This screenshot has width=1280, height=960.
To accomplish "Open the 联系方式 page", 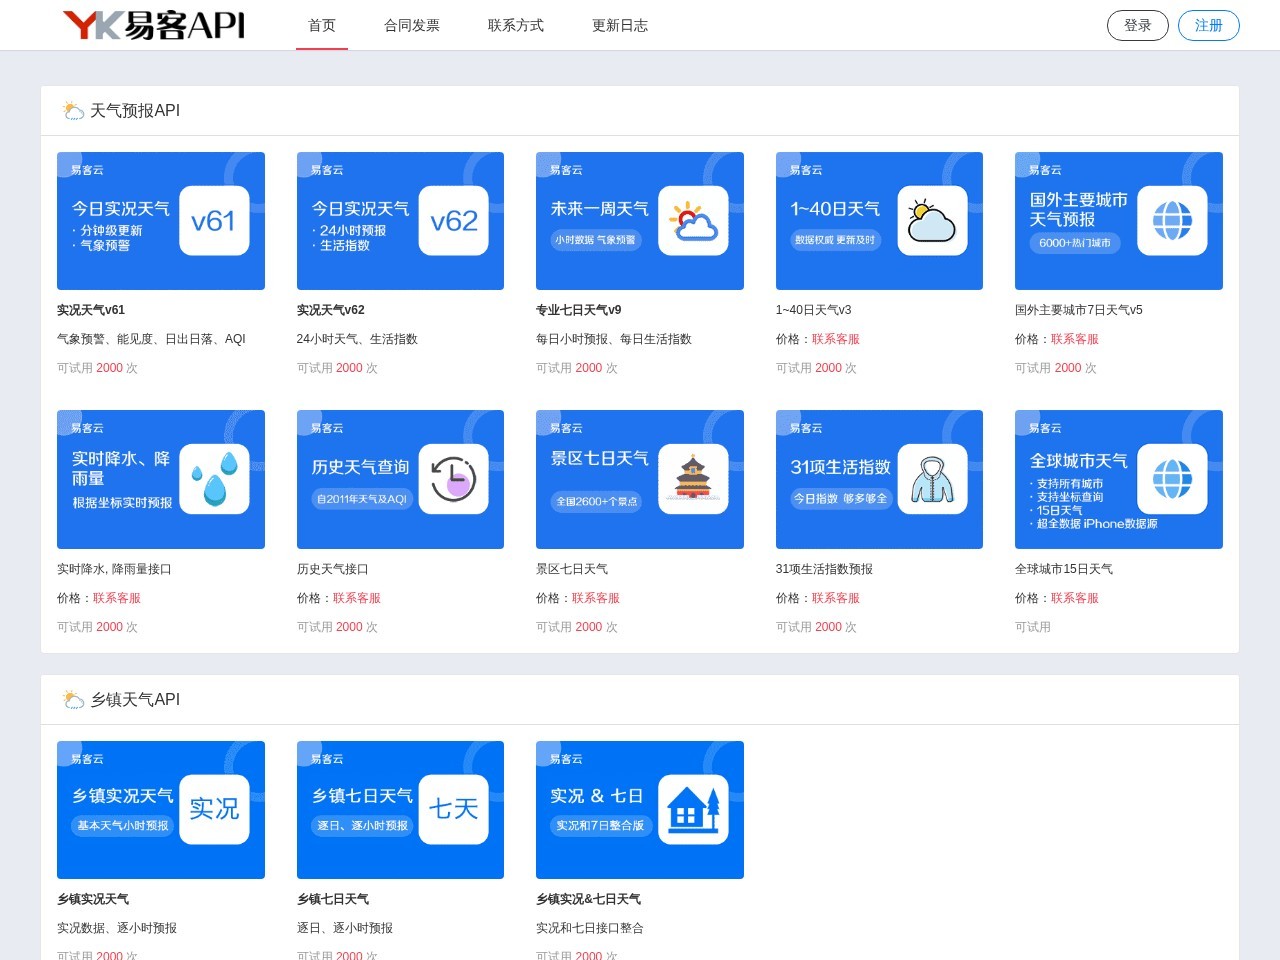I will pos(516,25).
